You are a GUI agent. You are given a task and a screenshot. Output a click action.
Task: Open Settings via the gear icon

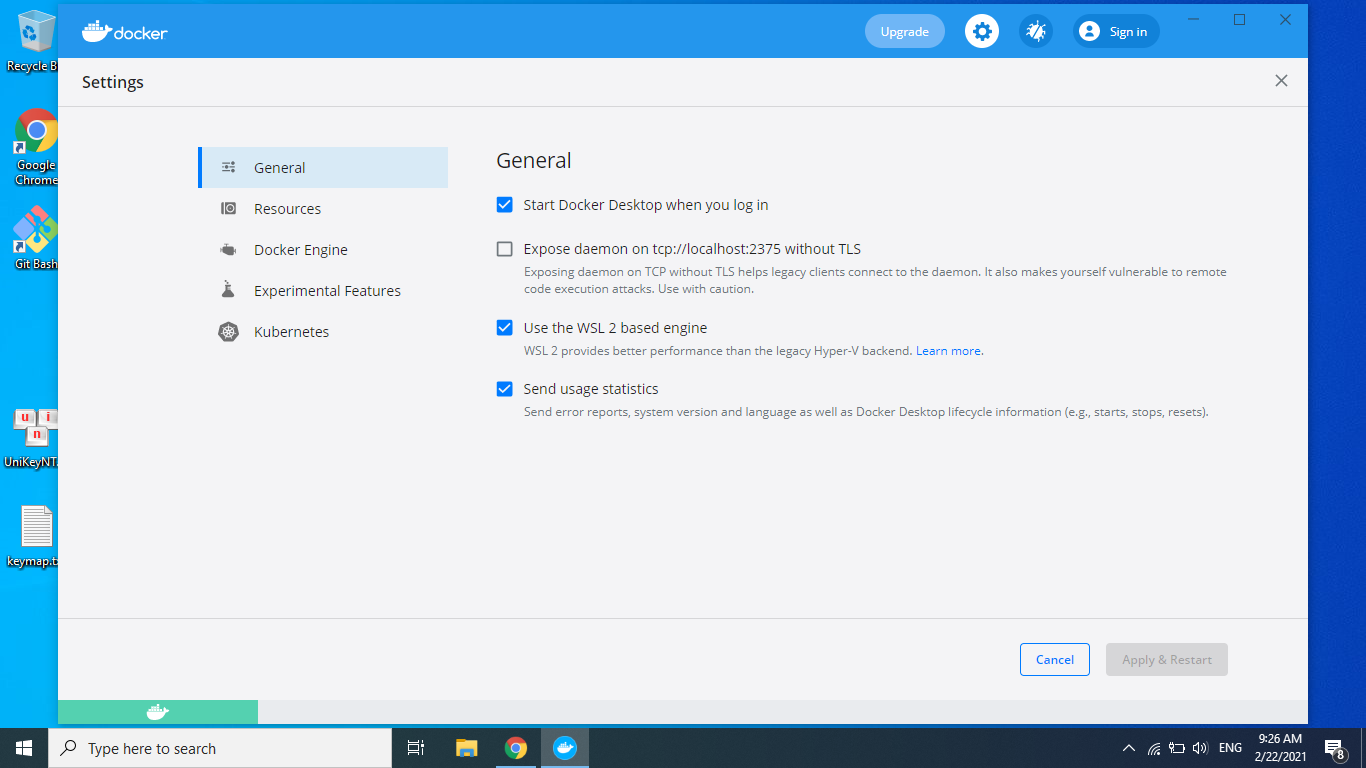982,31
